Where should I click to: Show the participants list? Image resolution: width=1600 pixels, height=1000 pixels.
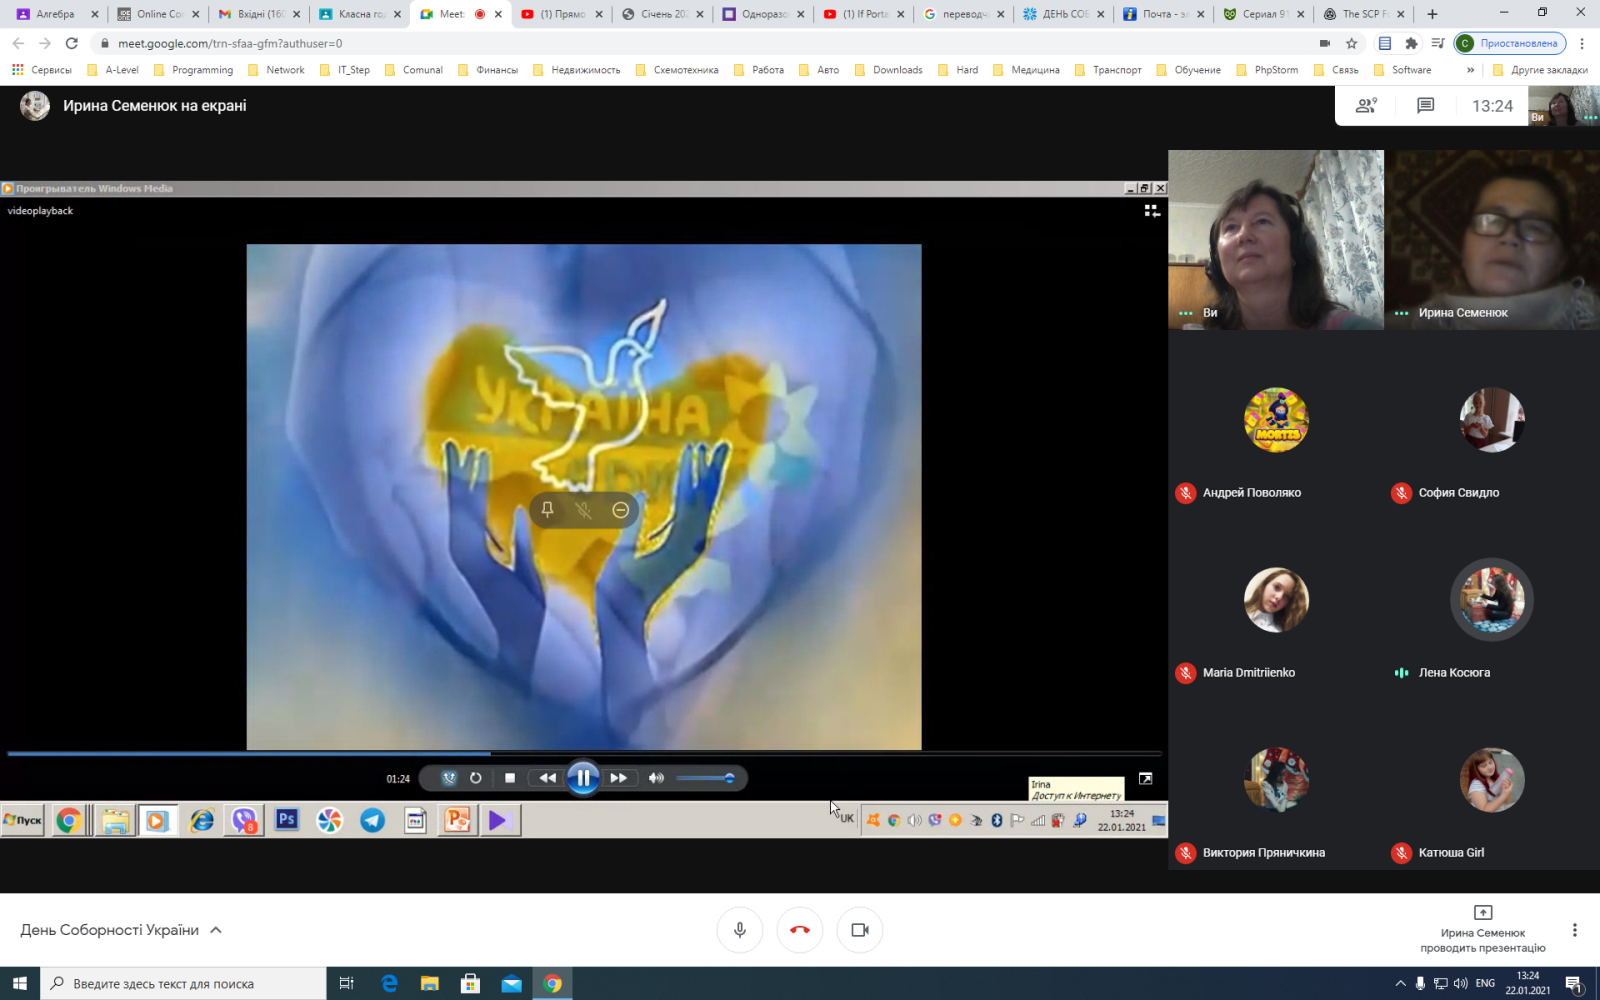tap(1366, 106)
